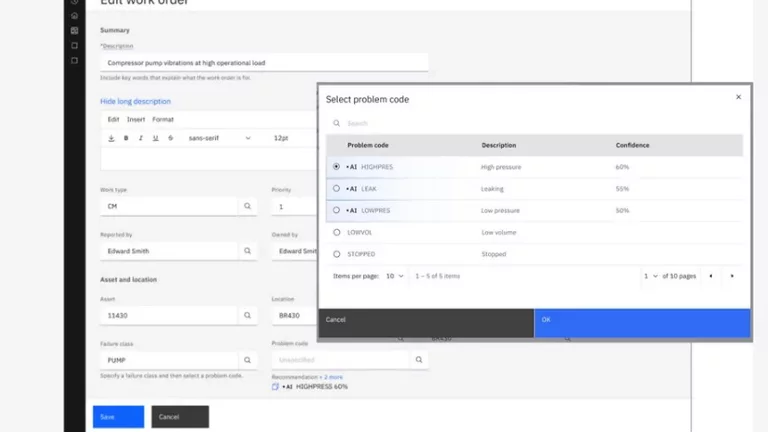This screenshot has height=432, width=768.
Task: Open the Failure class lookup icon
Action: [248, 360]
